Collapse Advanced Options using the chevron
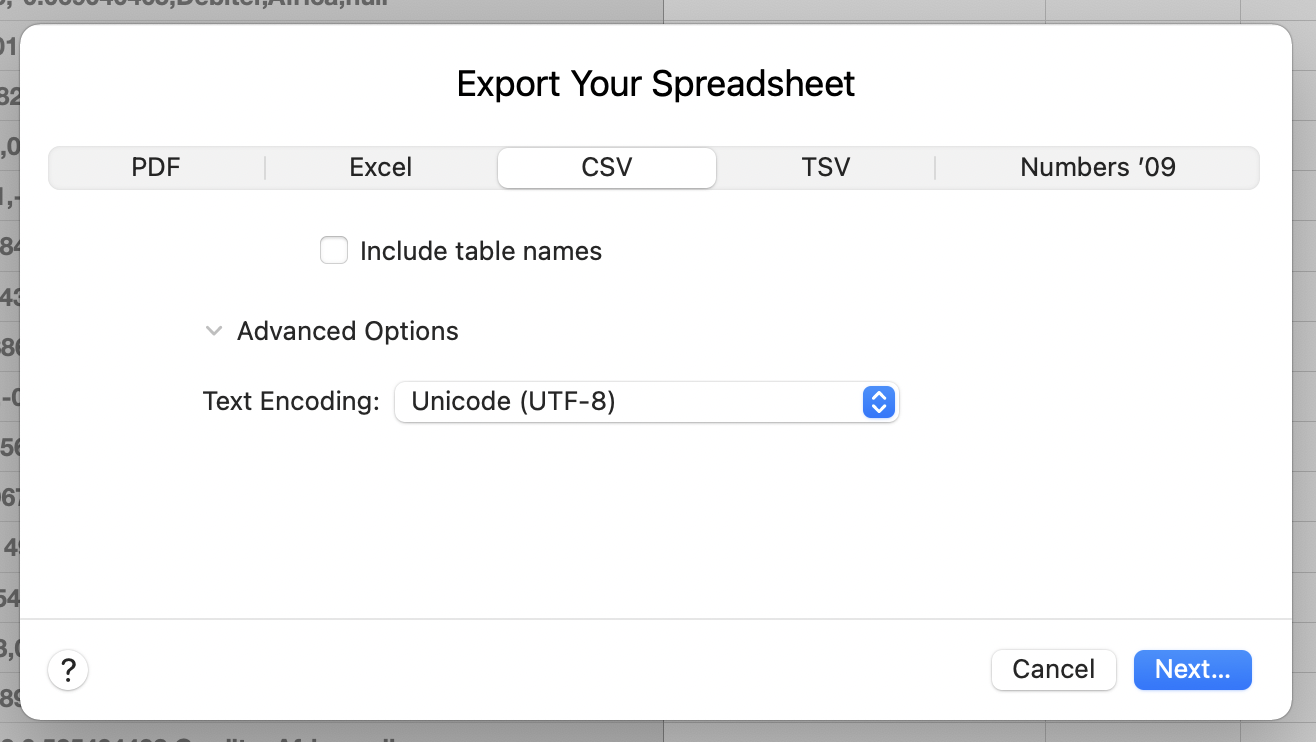Viewport: 1316px width, 742px height. 213,331
